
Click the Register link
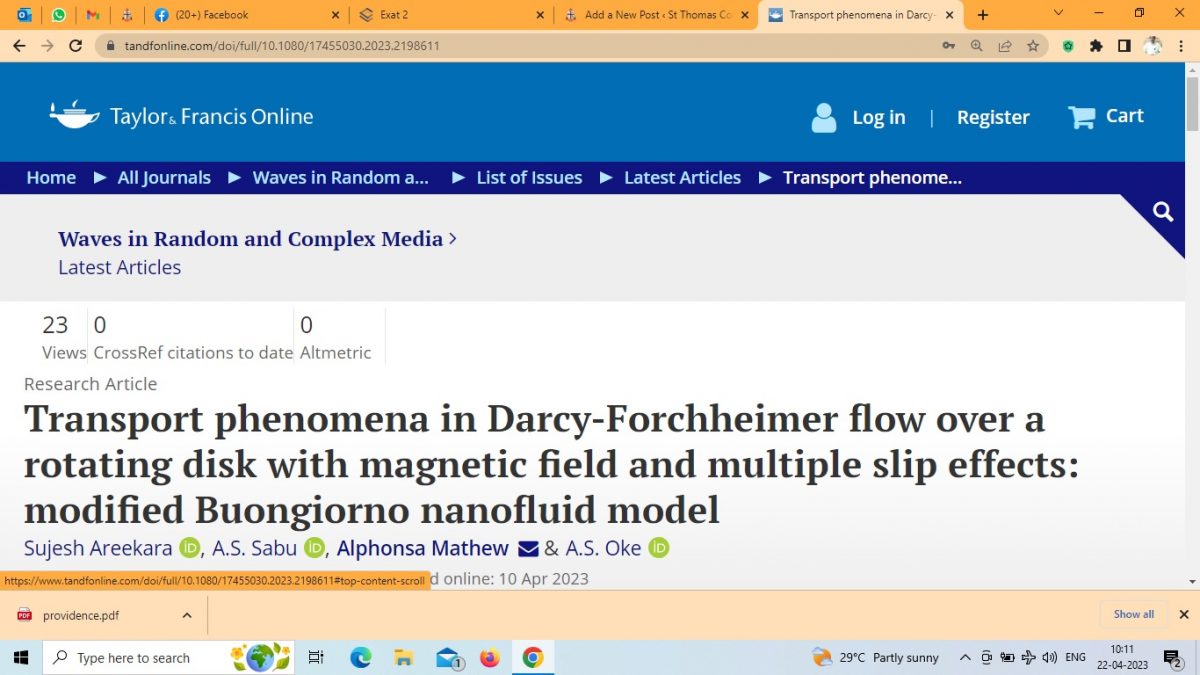click(993, 117)
